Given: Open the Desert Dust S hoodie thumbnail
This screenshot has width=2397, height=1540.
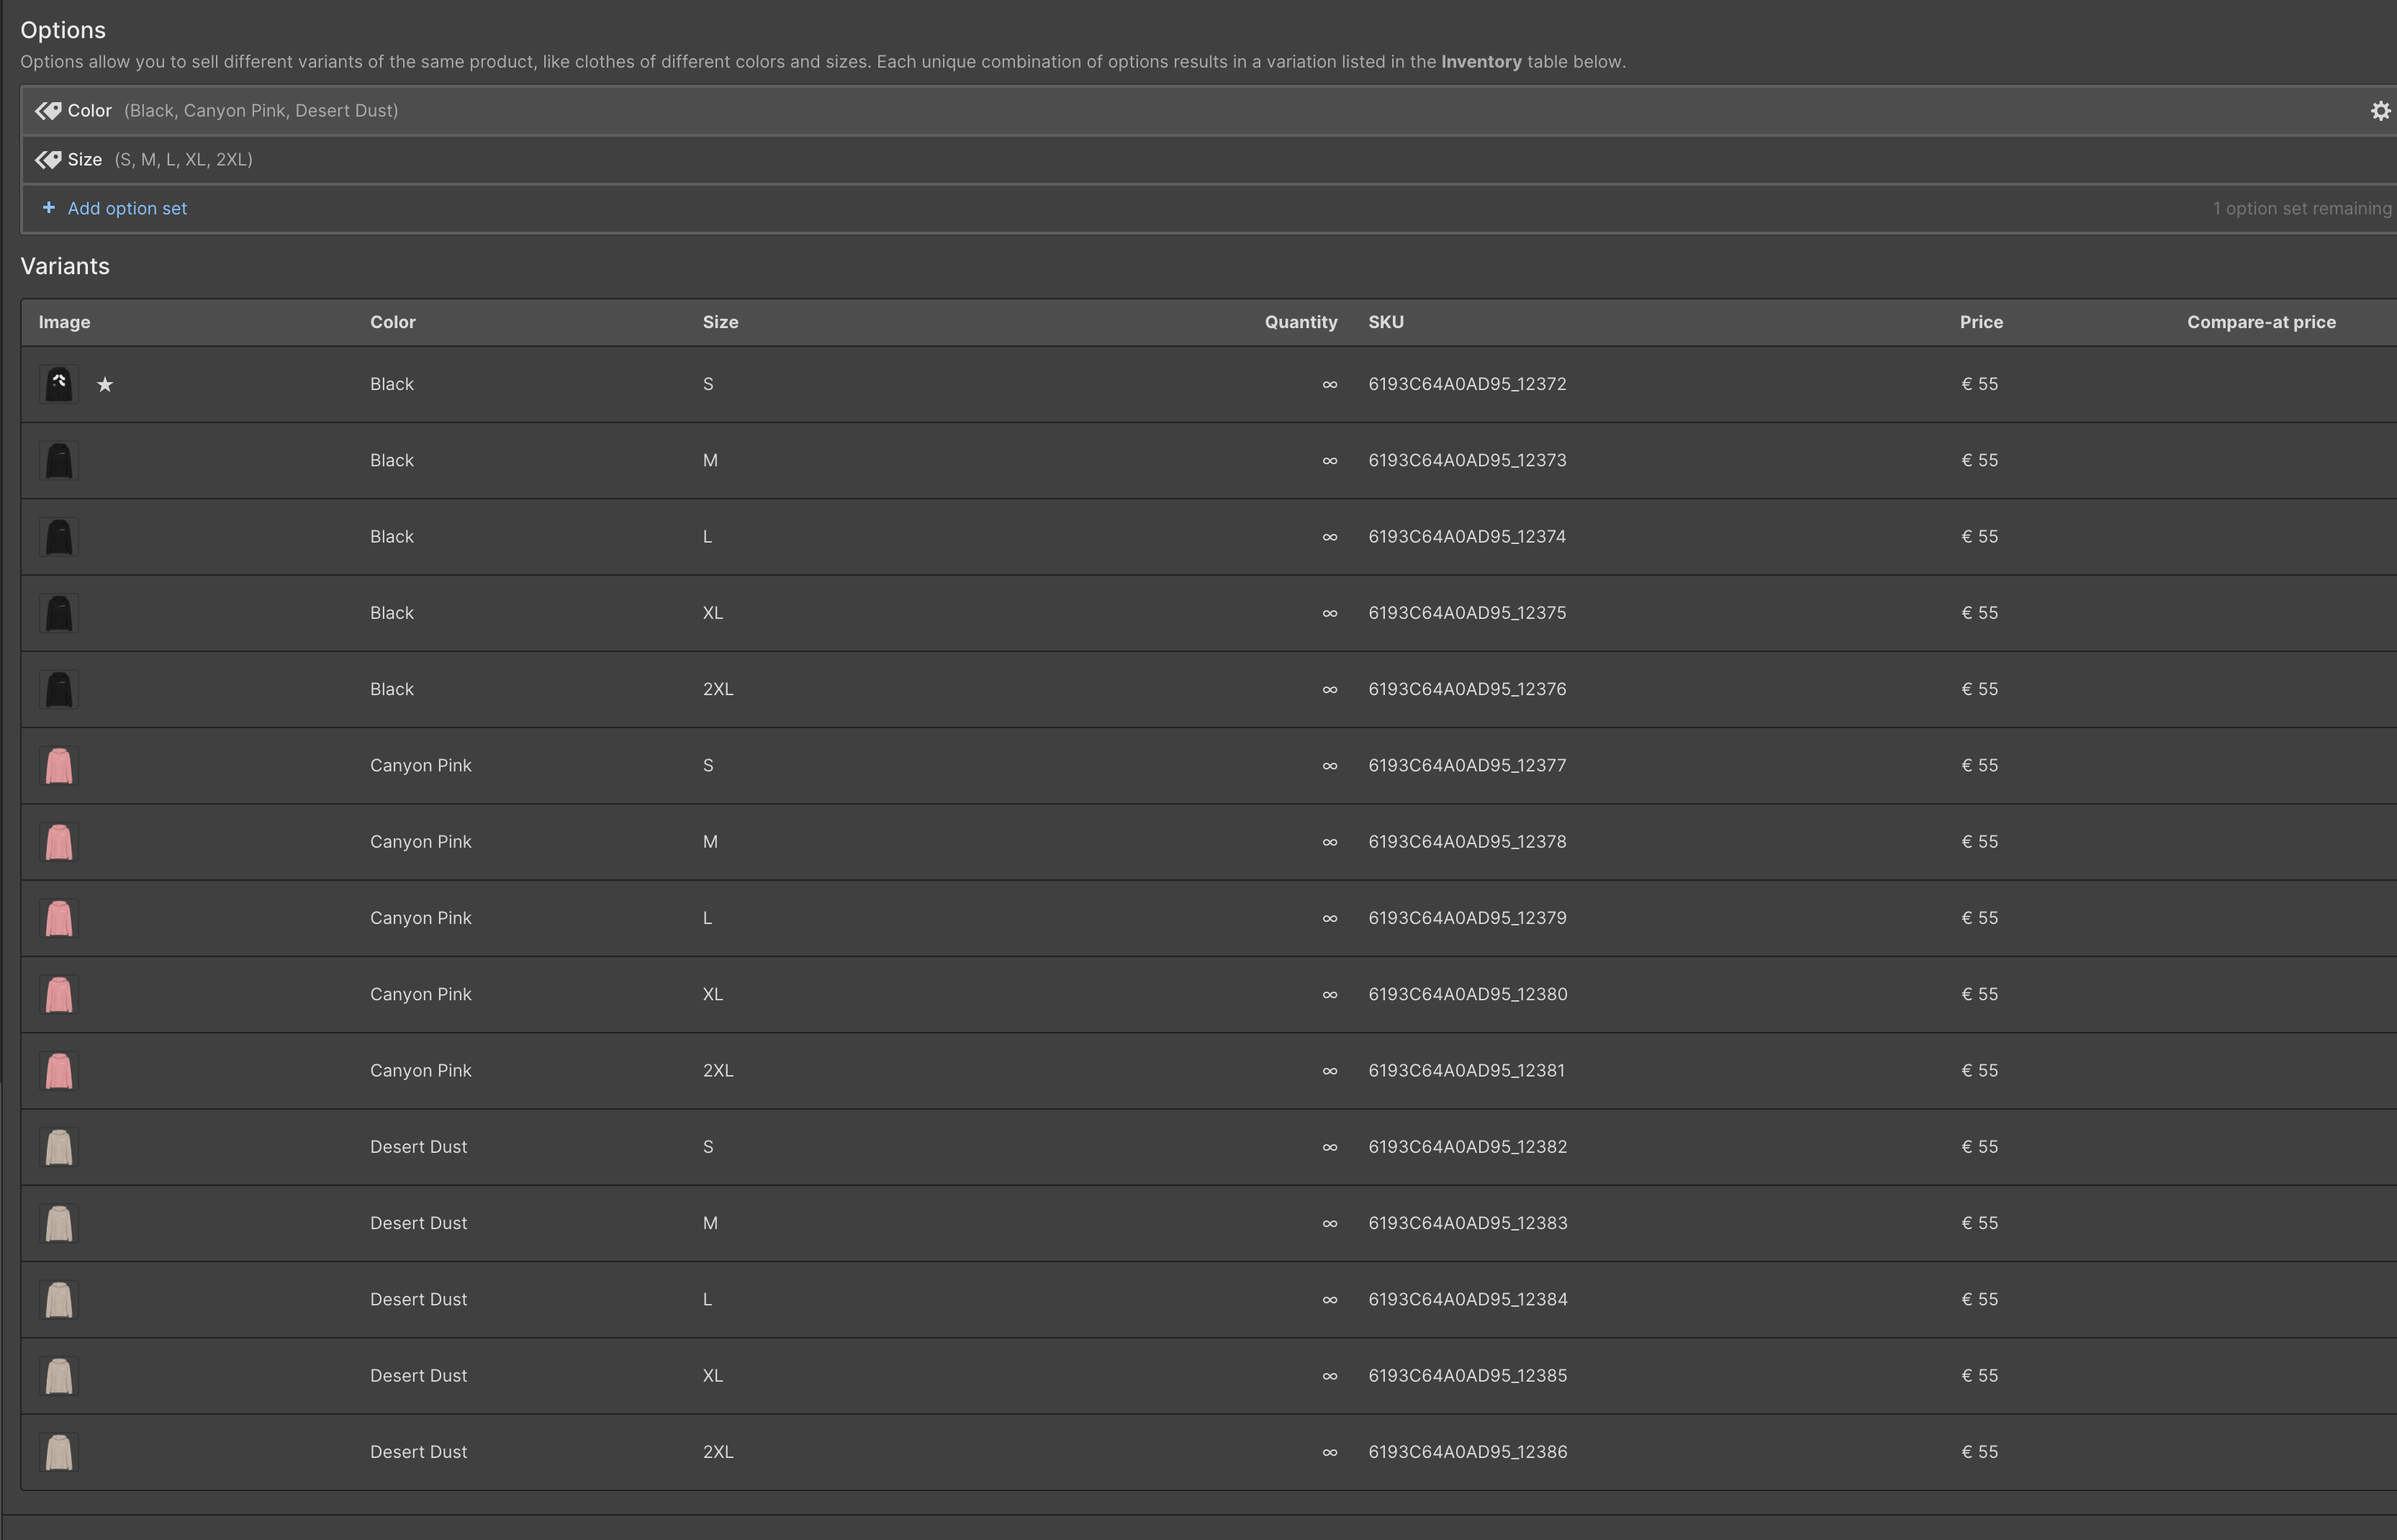Looking at the screenshot, I should 59,1147.
